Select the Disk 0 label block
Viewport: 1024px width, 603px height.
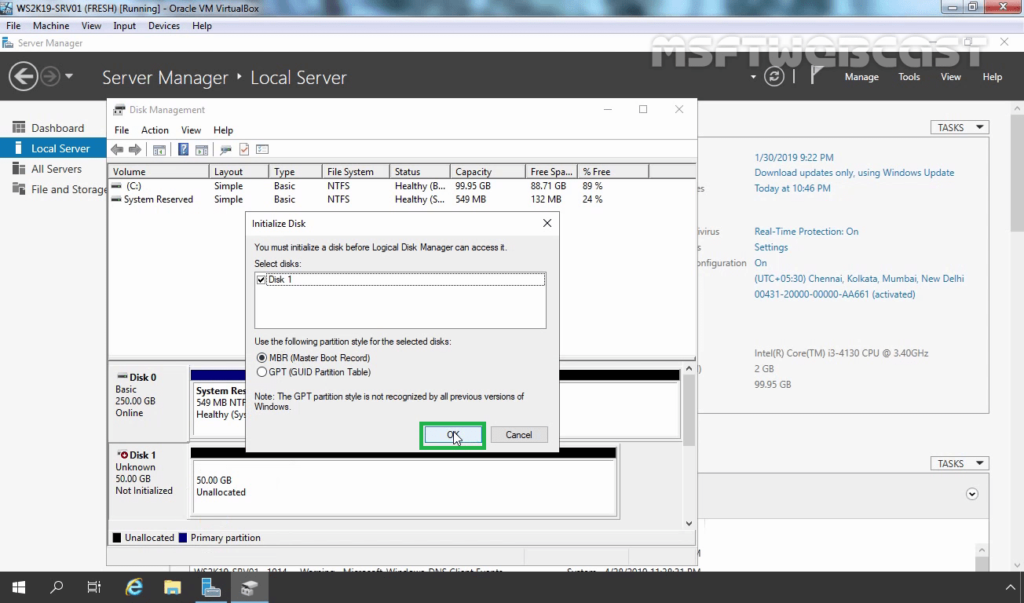pyautogui.click(x=148, y=403)
